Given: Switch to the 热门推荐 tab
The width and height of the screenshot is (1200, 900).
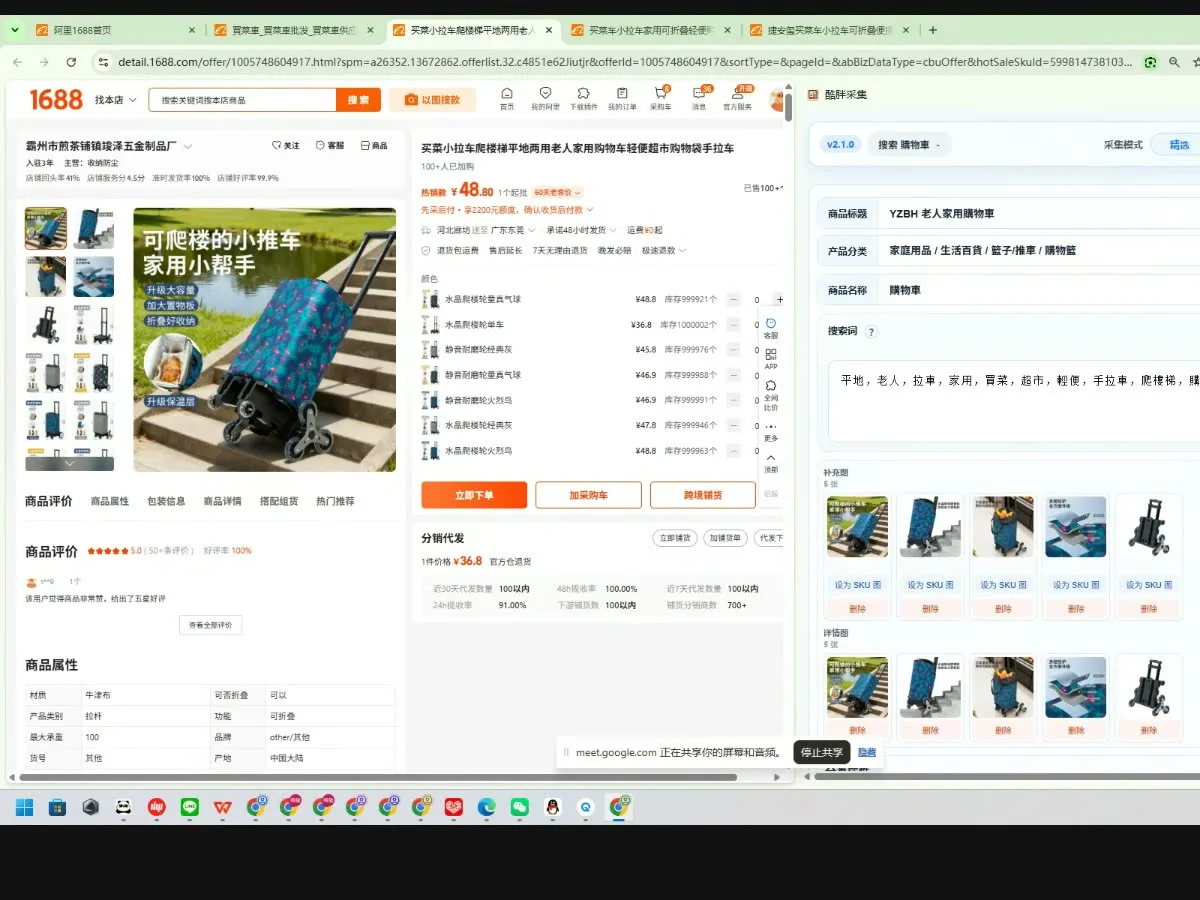Looking at the screenshot, I should click(x=335, y=501).
